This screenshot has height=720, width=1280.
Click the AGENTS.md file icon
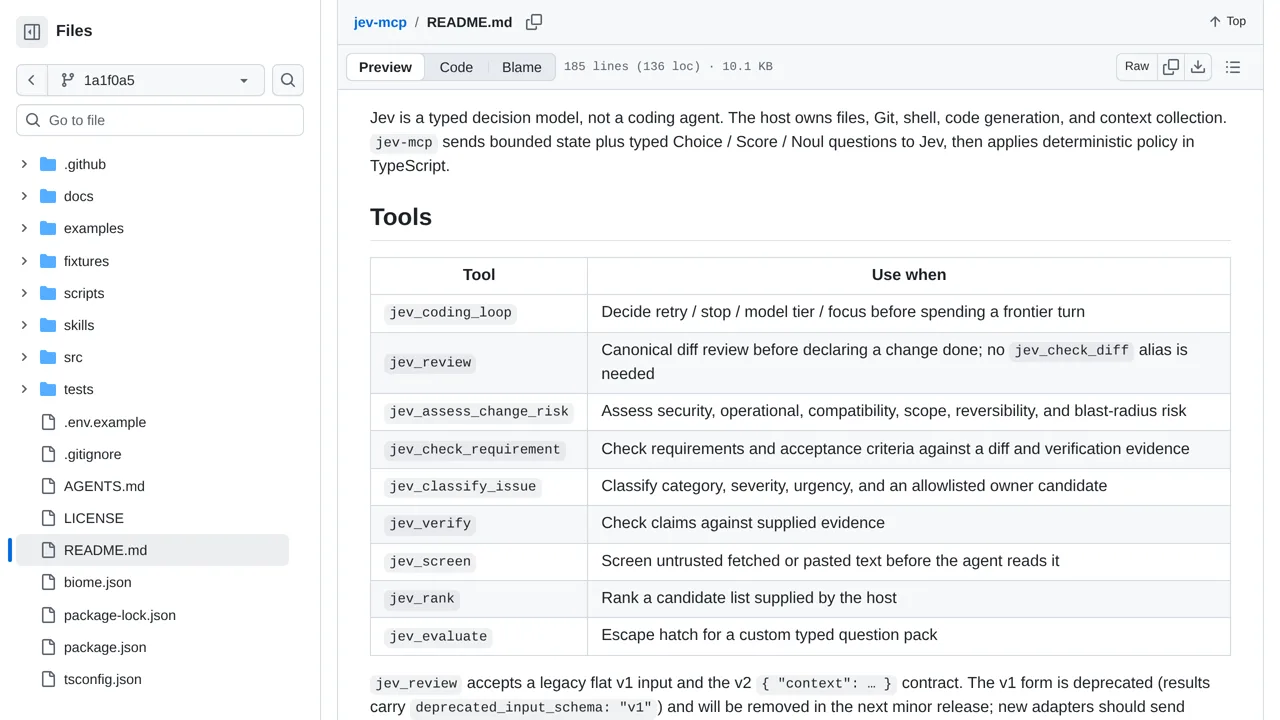click(x=48, y=486)
